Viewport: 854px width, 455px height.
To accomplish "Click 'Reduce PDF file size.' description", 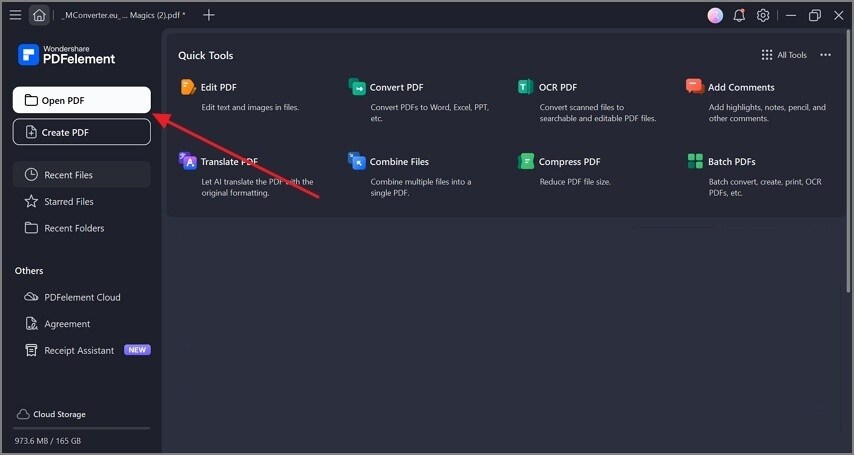I will (x=575, y=182).
